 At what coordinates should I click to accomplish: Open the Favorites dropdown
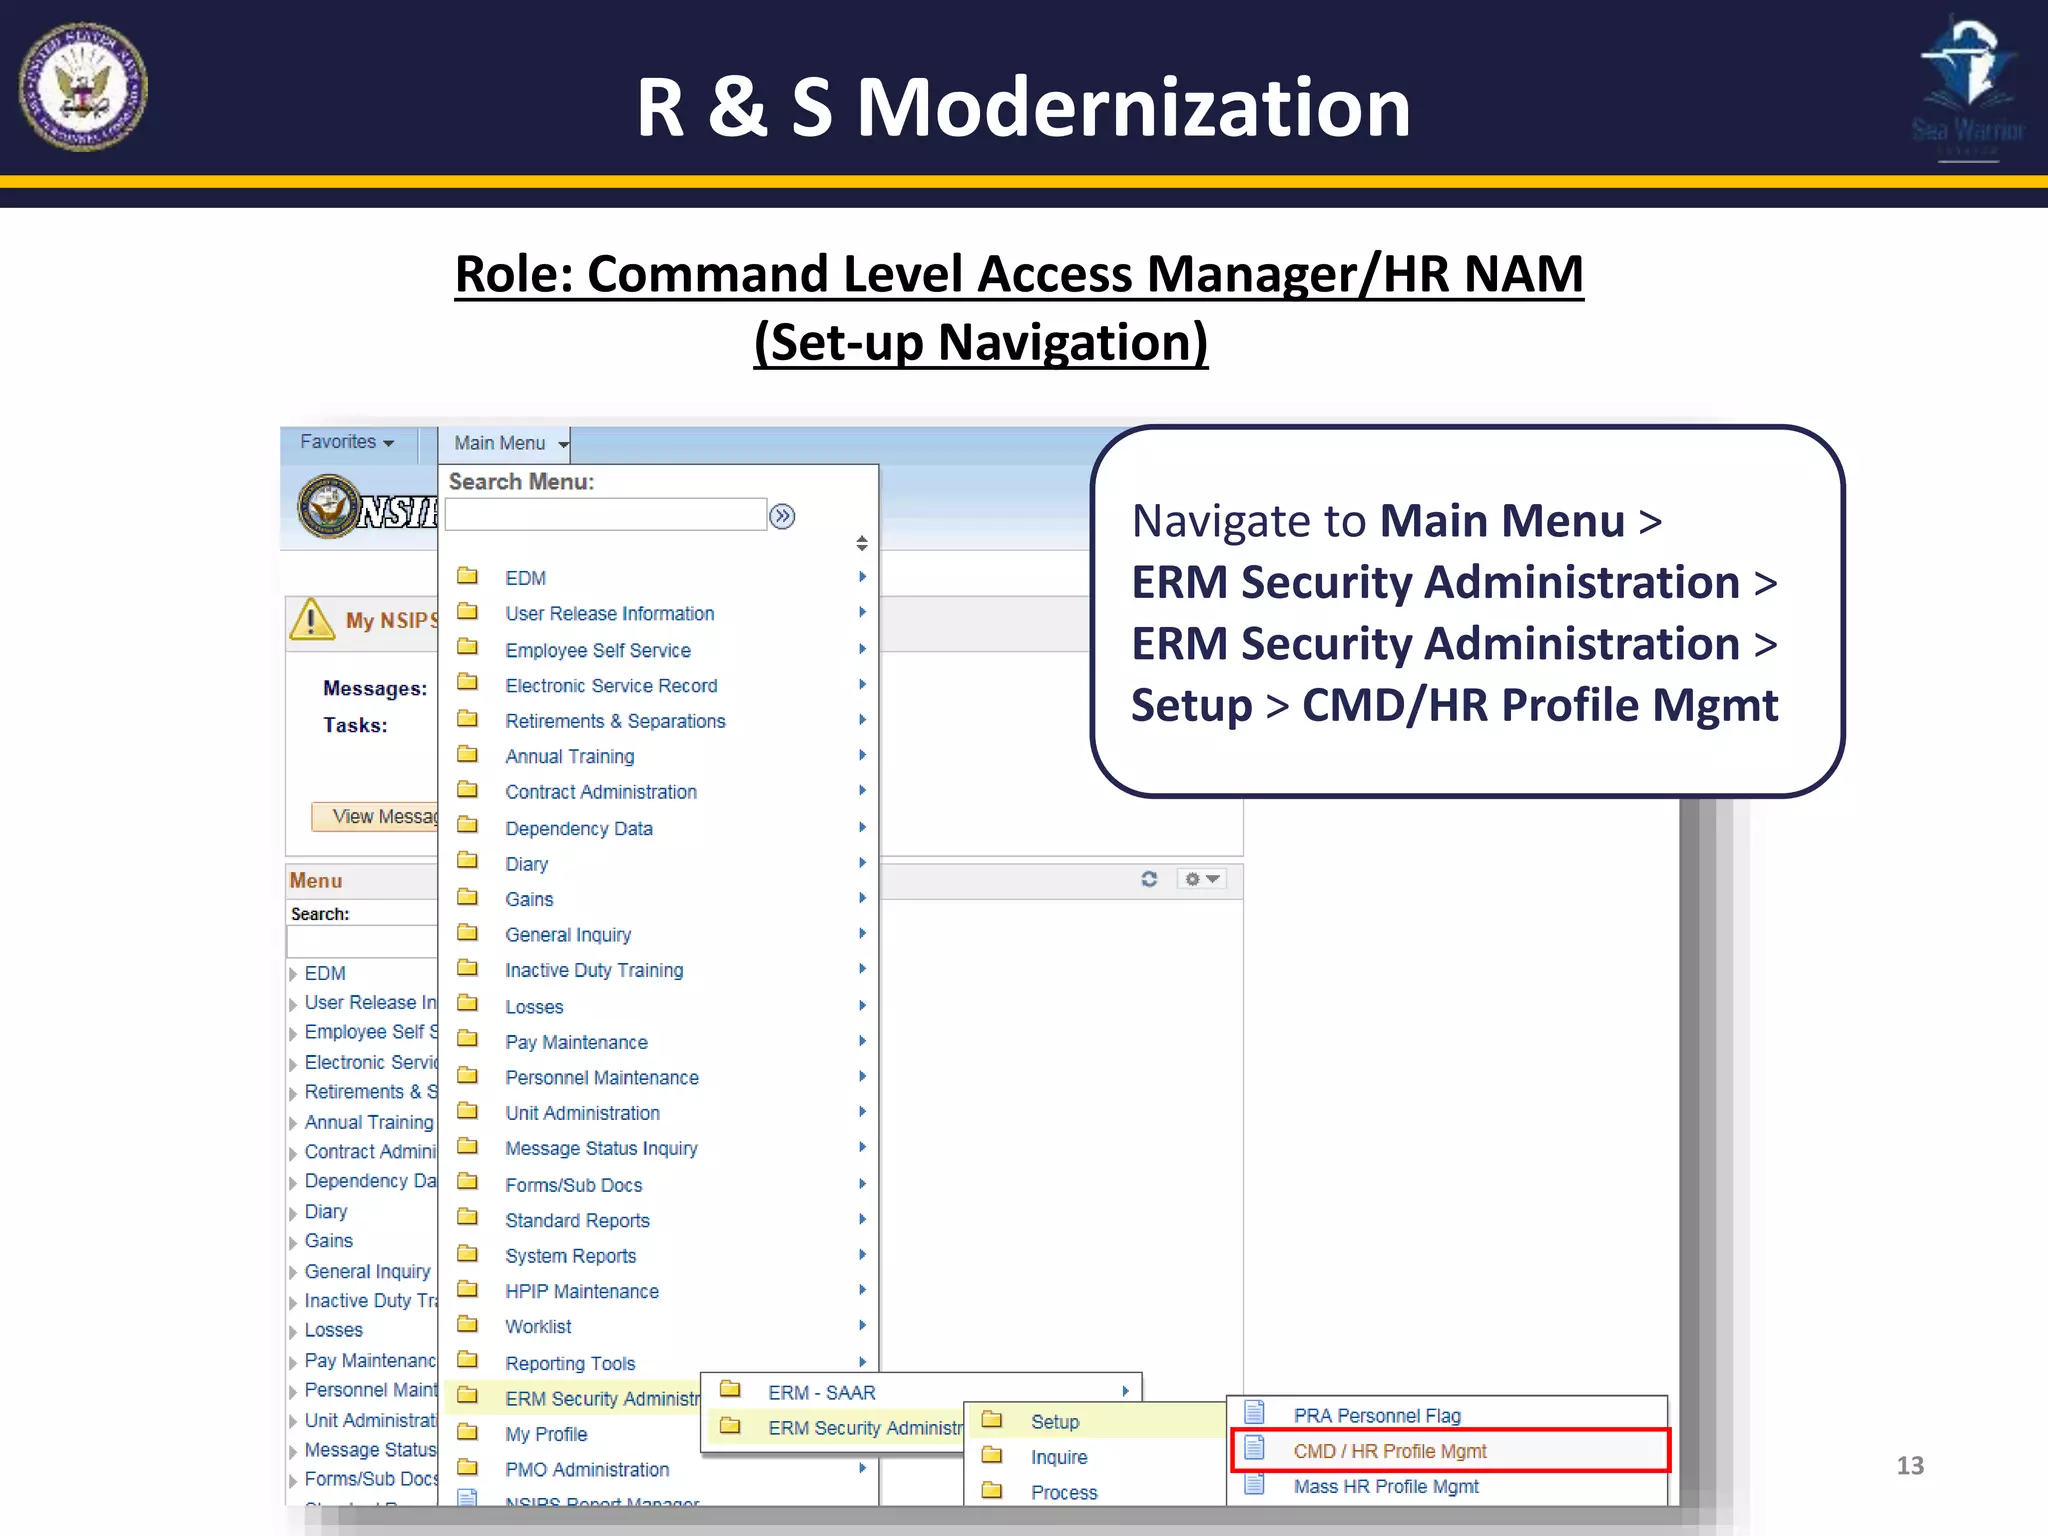click(346, 442)
